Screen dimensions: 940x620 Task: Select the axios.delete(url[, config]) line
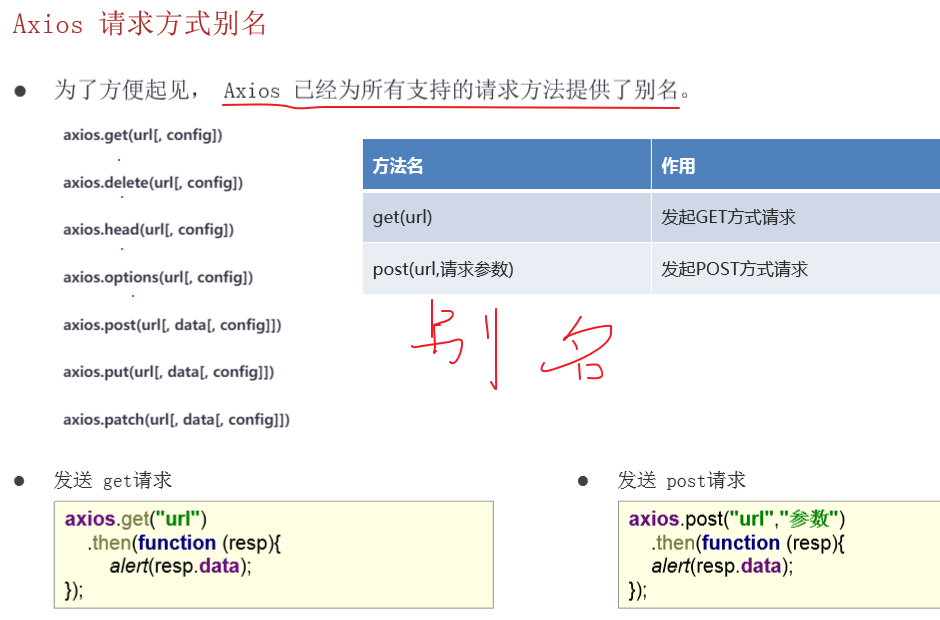152,182
